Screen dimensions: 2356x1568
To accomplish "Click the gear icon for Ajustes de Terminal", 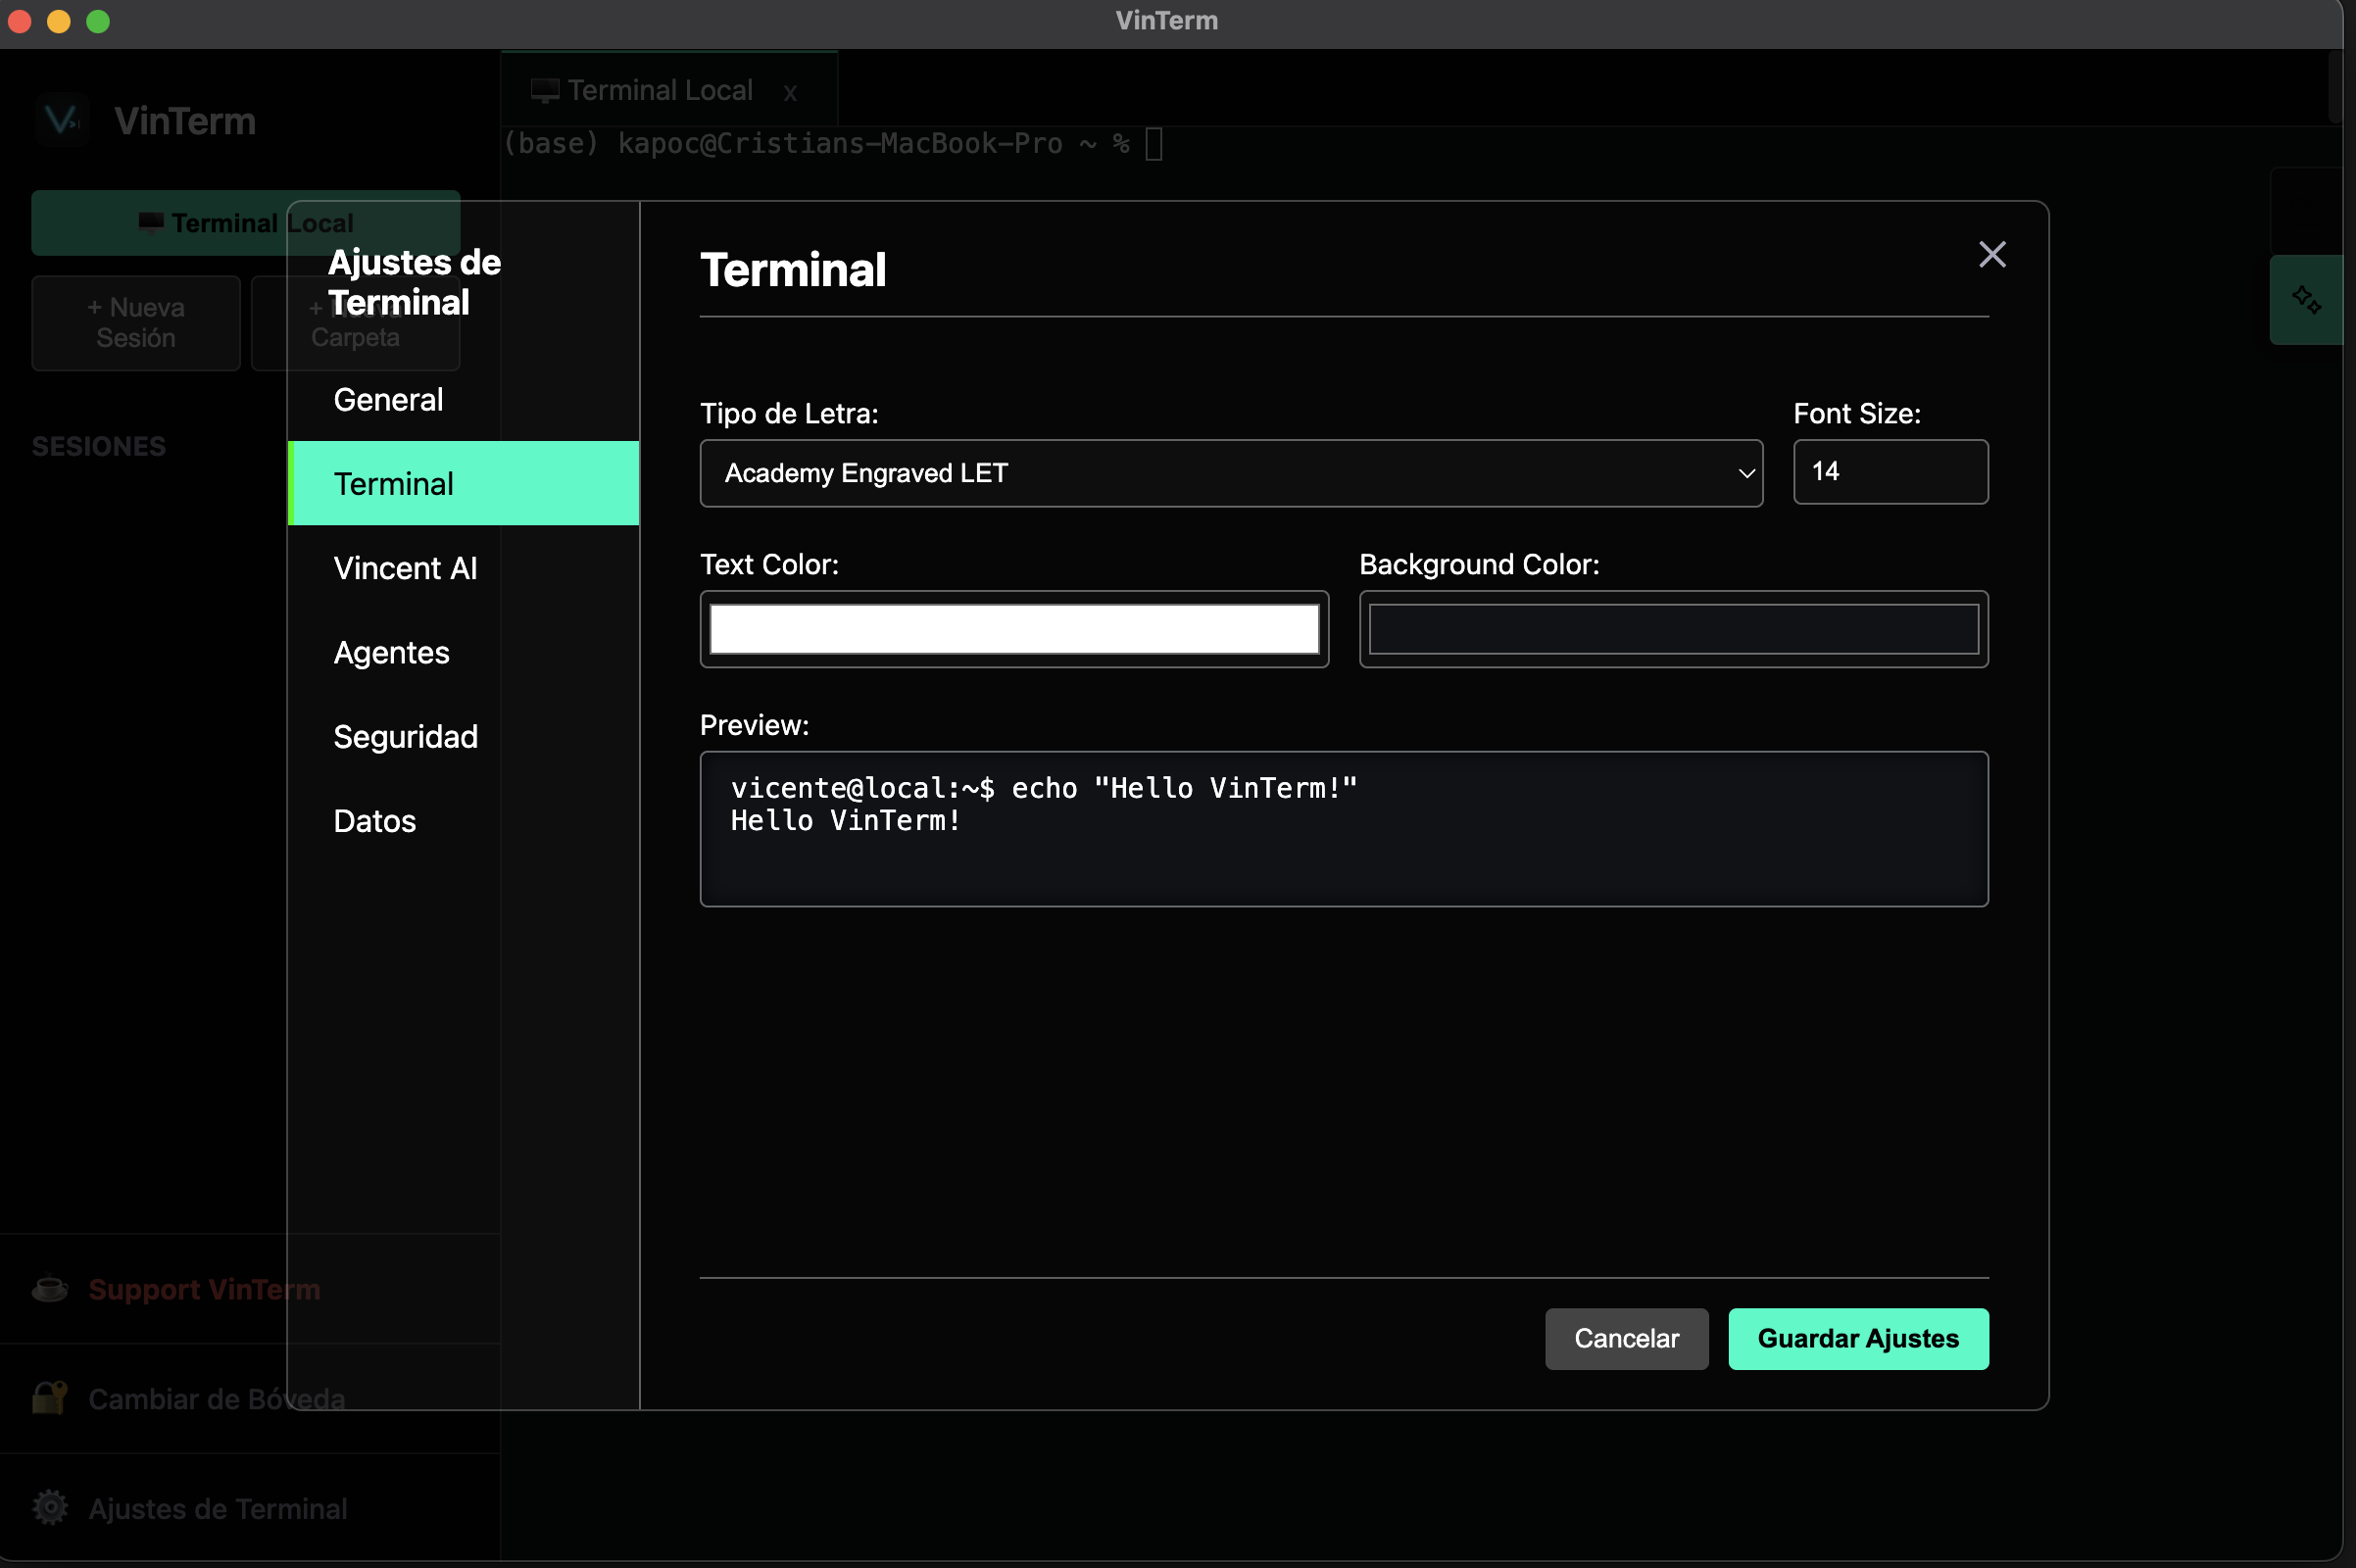I will click(x=50, y=1507).
